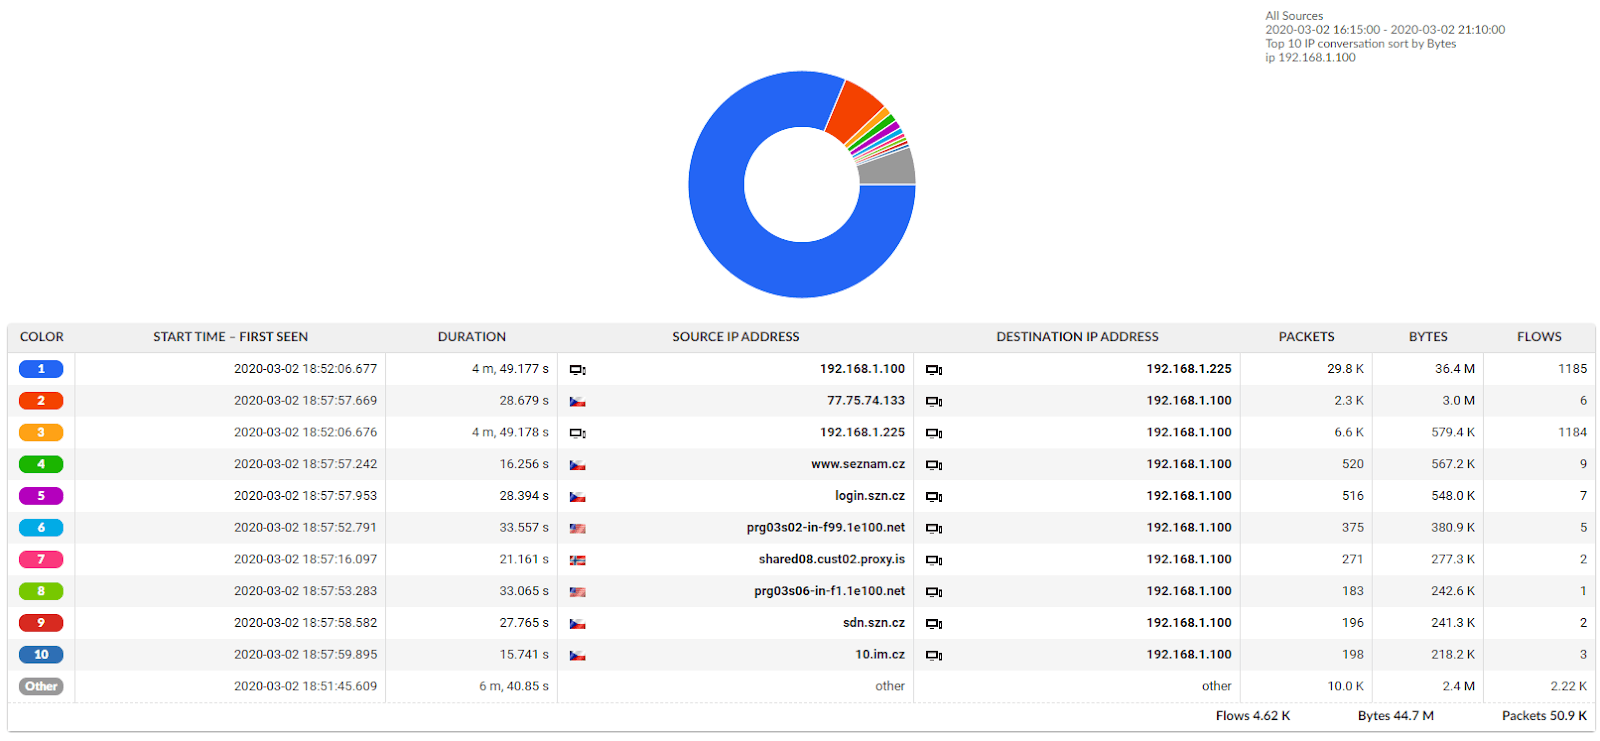Sort by the FLOWS column header

1538,337
